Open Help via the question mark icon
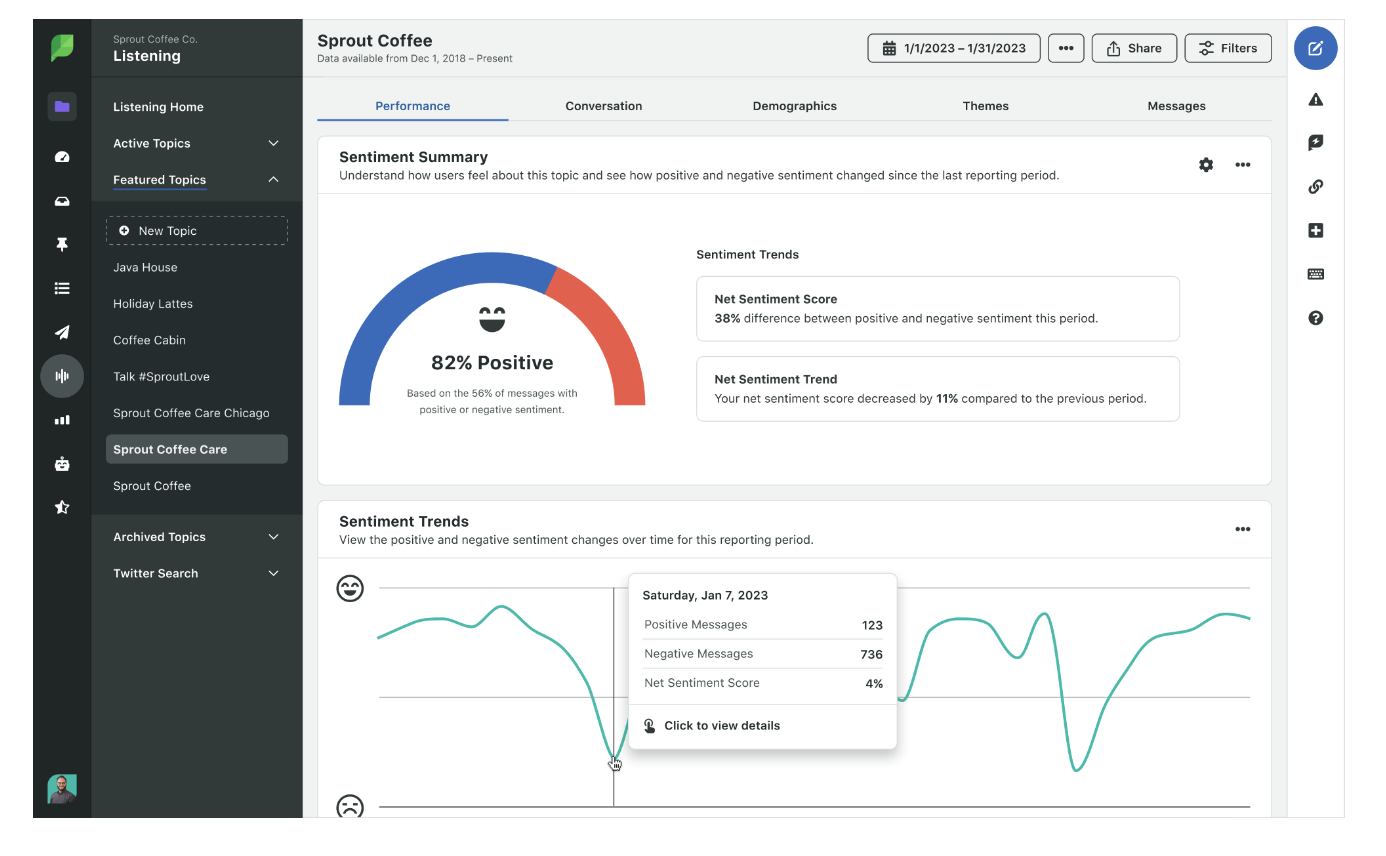 1315,317
